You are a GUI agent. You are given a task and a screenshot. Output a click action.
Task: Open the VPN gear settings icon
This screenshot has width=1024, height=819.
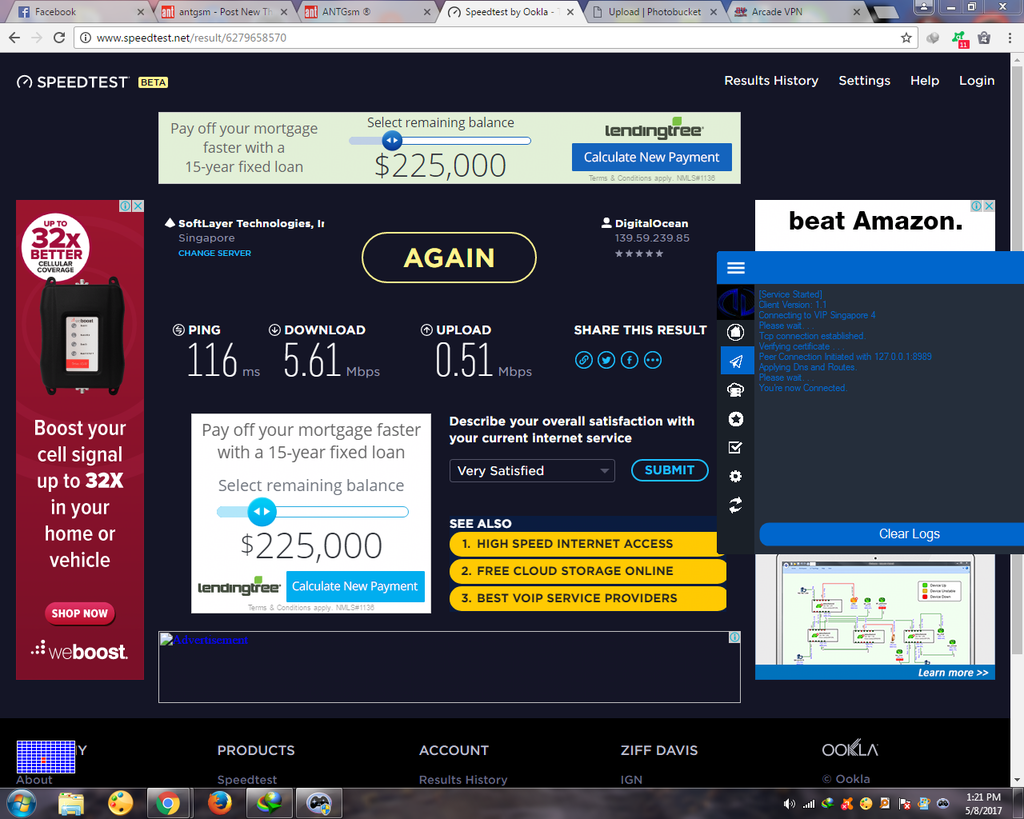click(x=736, y=477)
